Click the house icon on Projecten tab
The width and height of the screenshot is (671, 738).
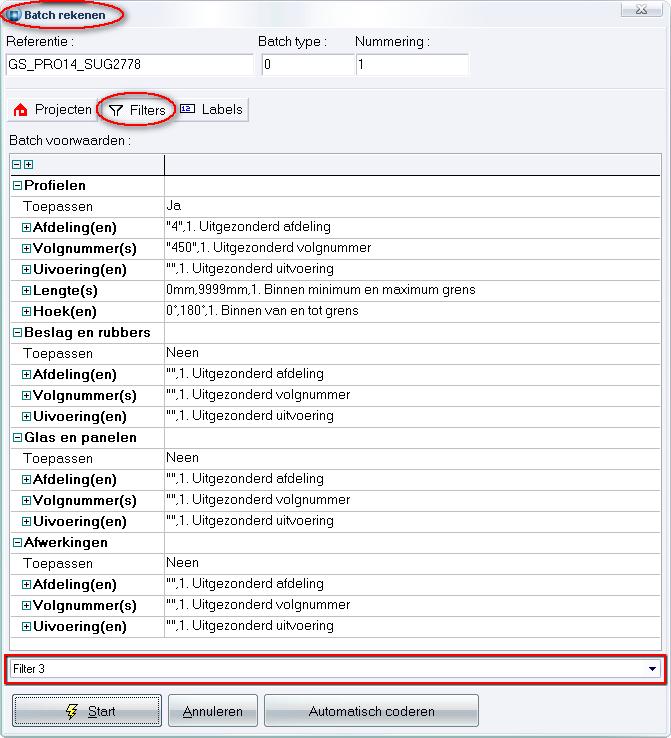coord(20,110)
